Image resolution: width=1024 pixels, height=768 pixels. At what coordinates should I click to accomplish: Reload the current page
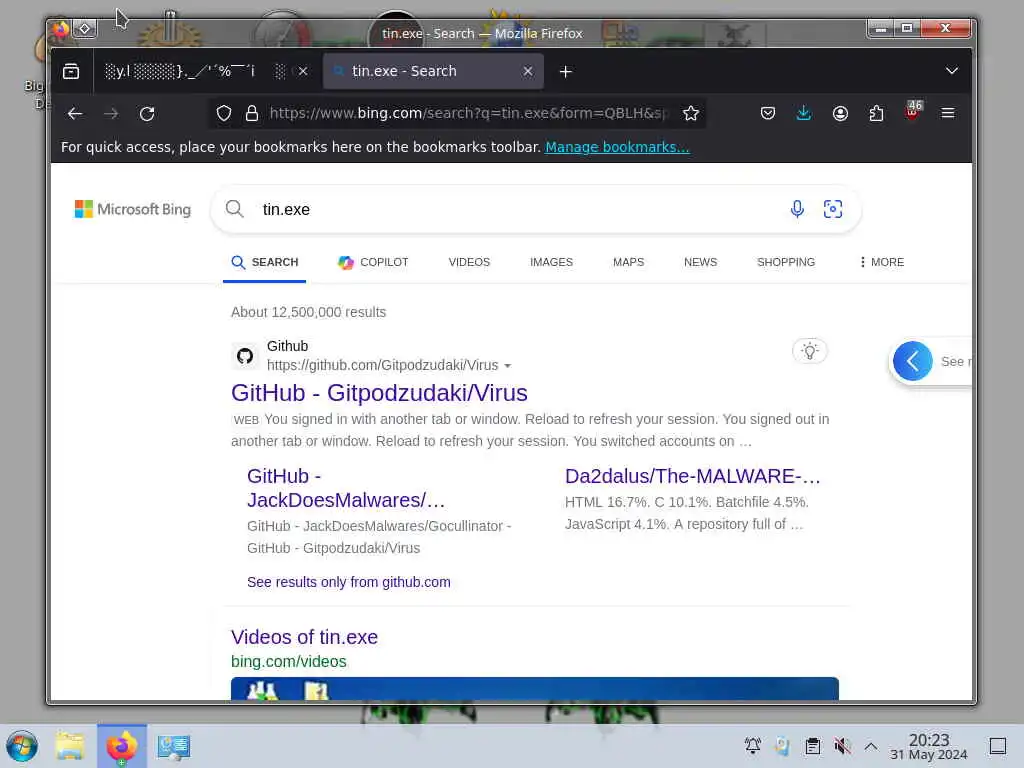point(147,114)
